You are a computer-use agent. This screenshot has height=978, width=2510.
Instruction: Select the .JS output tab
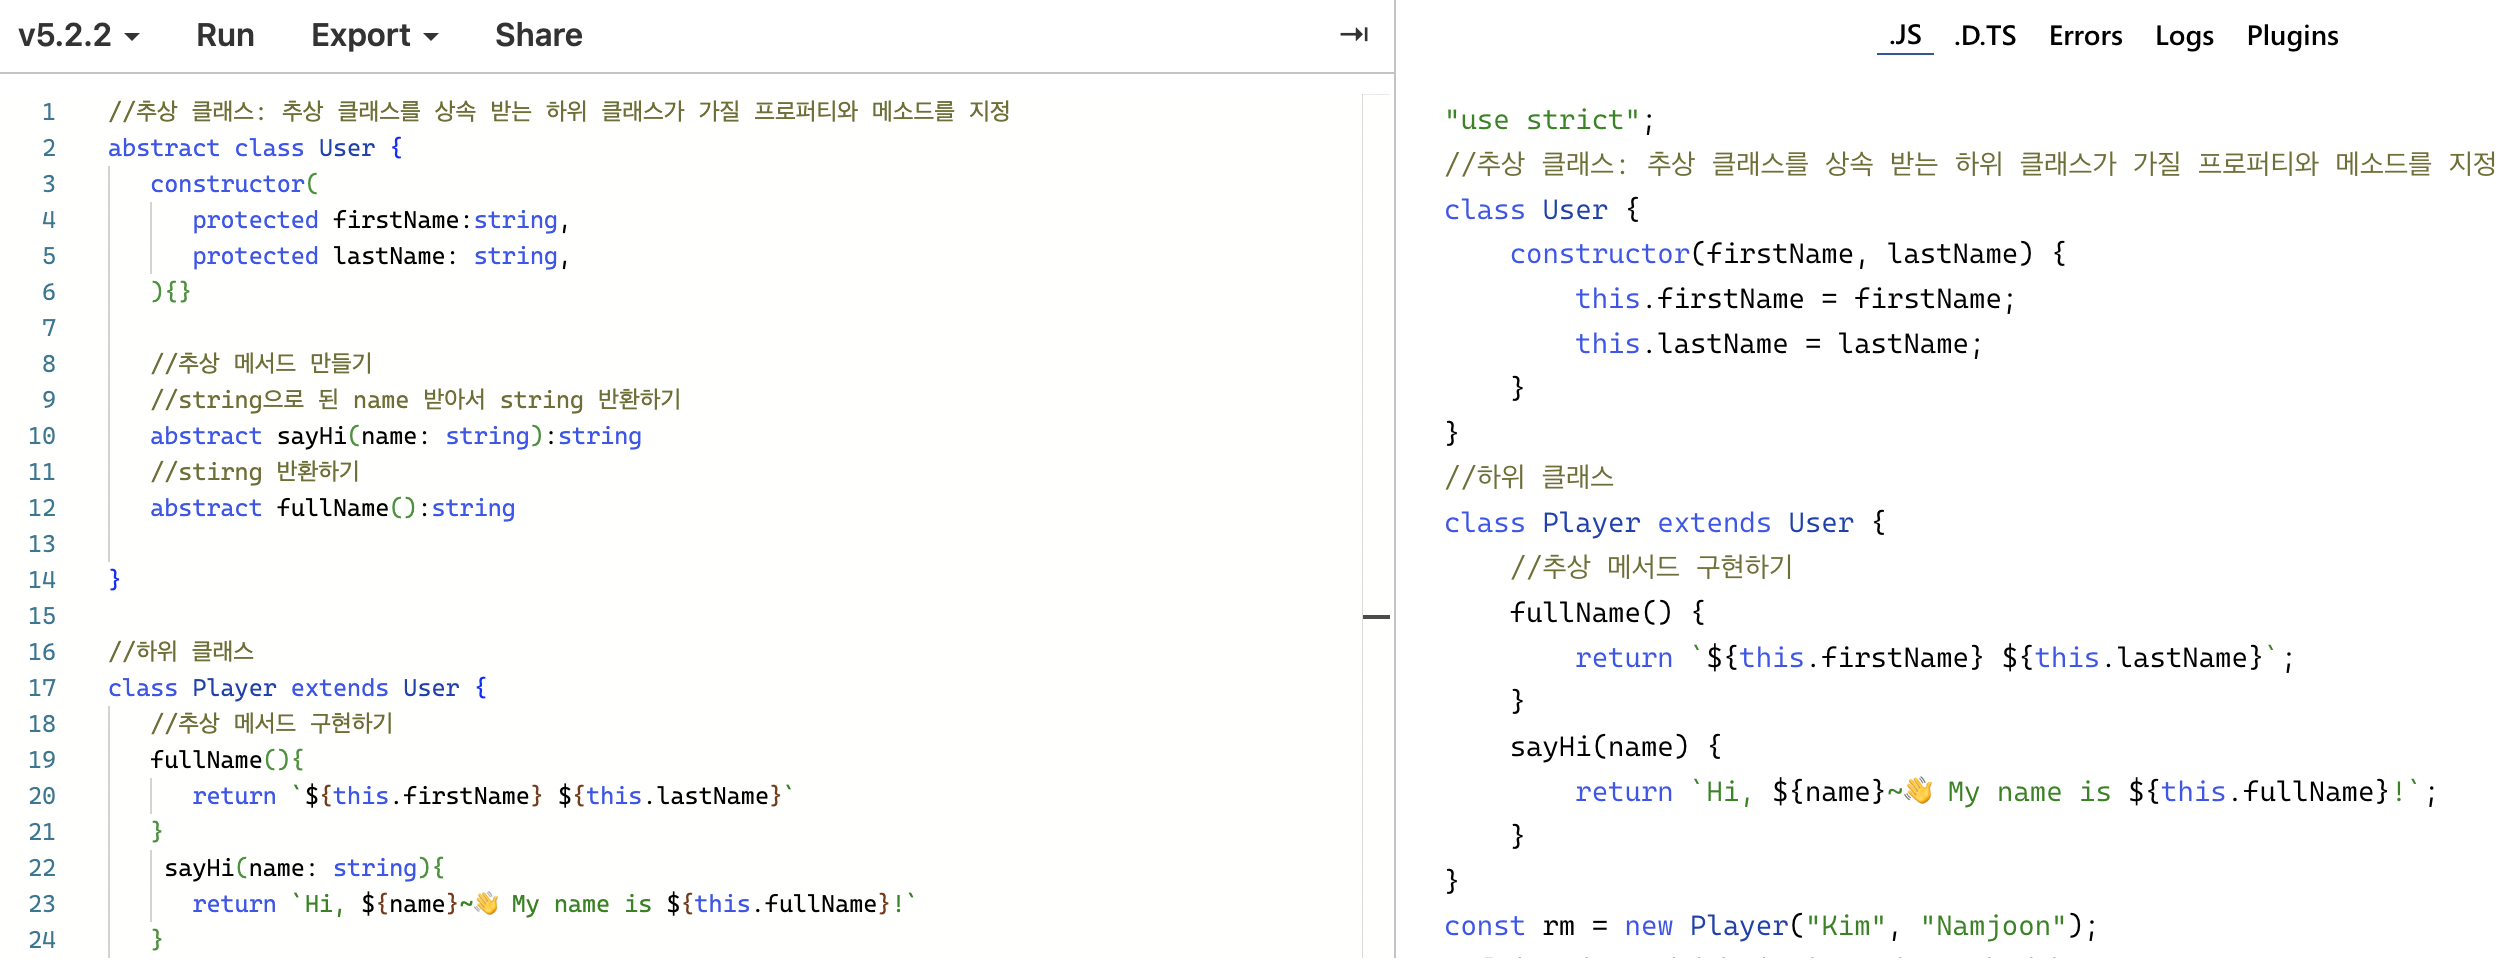coord(1906,34)
